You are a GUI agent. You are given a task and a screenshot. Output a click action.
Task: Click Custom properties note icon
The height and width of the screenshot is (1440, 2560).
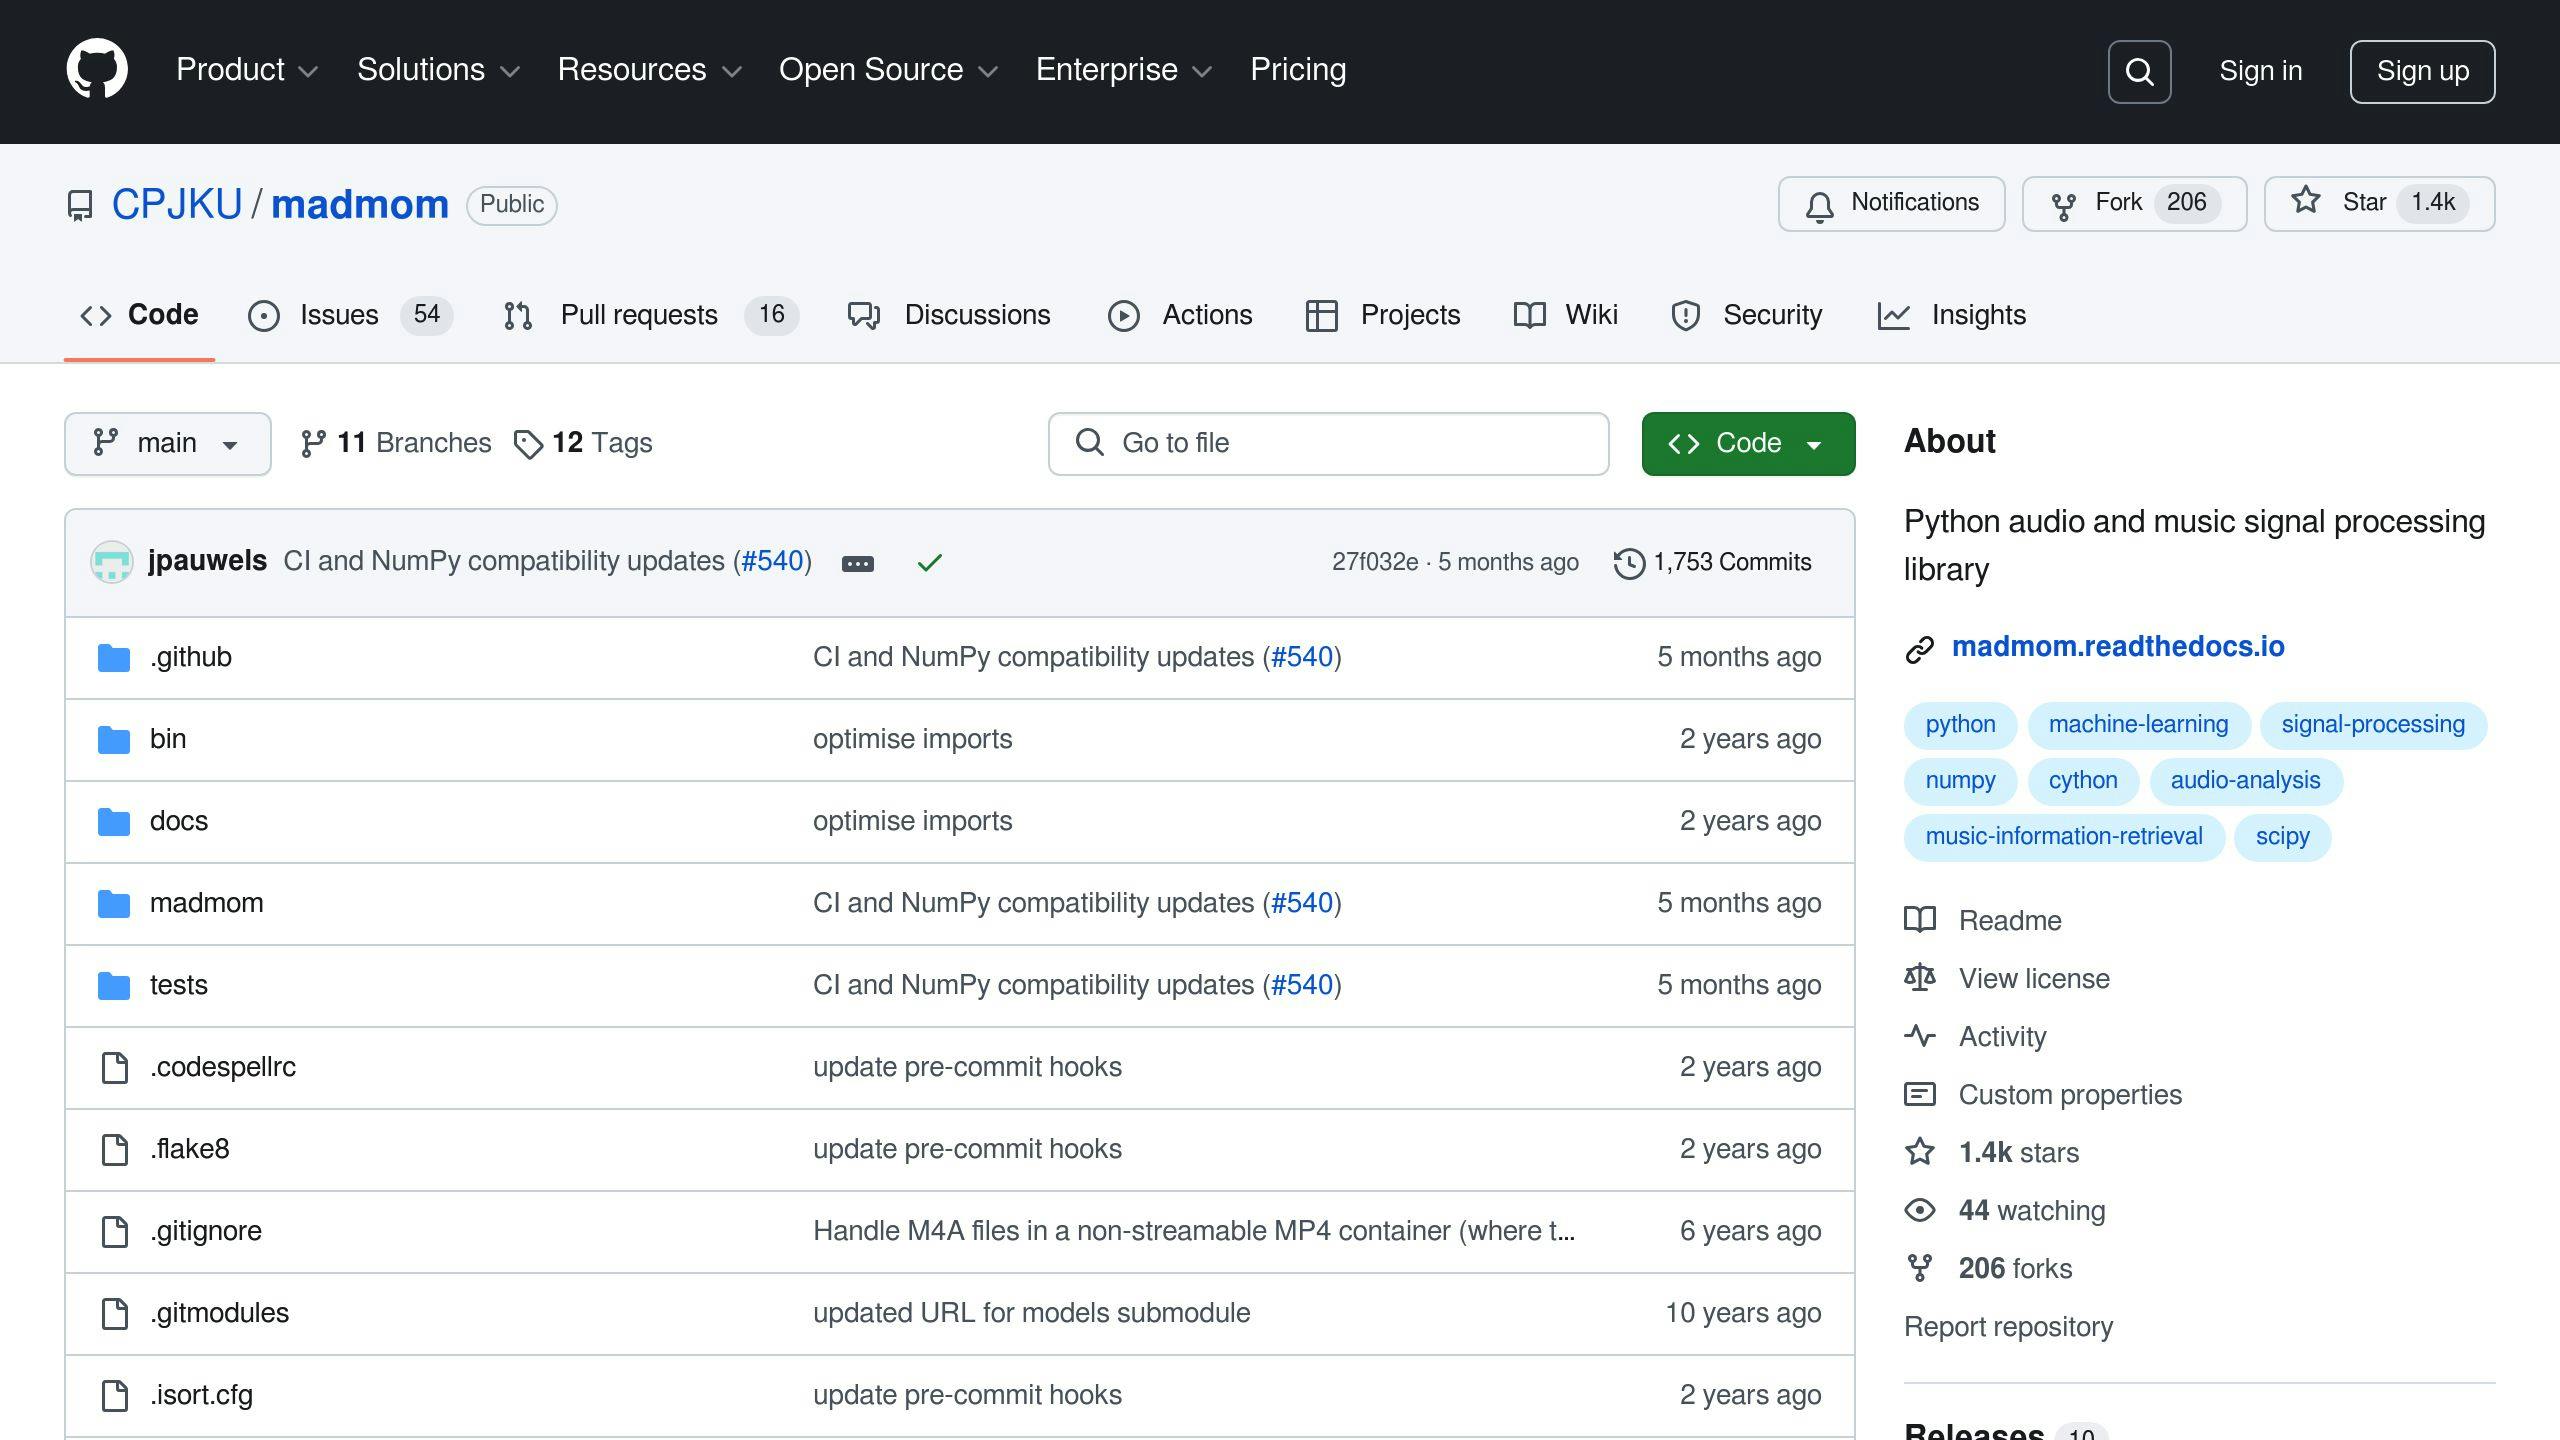pyautogui.click(x=1920, y=1094)
